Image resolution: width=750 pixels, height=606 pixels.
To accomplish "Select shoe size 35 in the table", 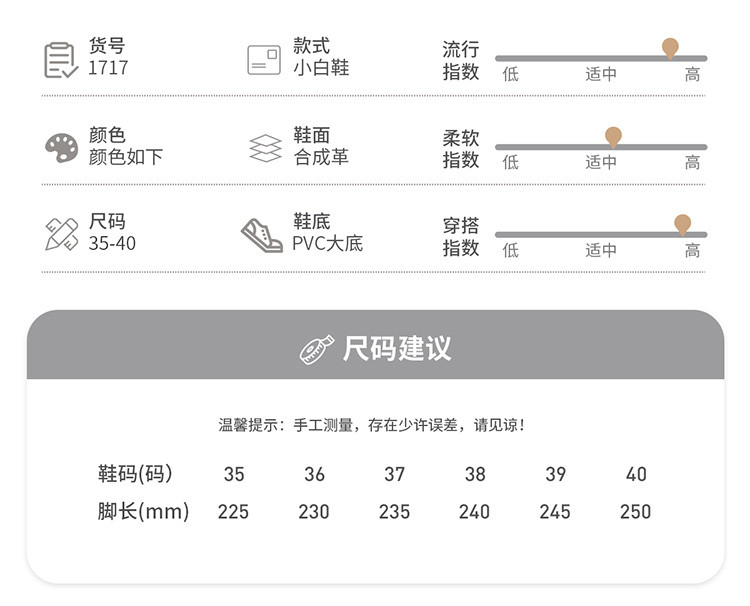I will point(234,474).
